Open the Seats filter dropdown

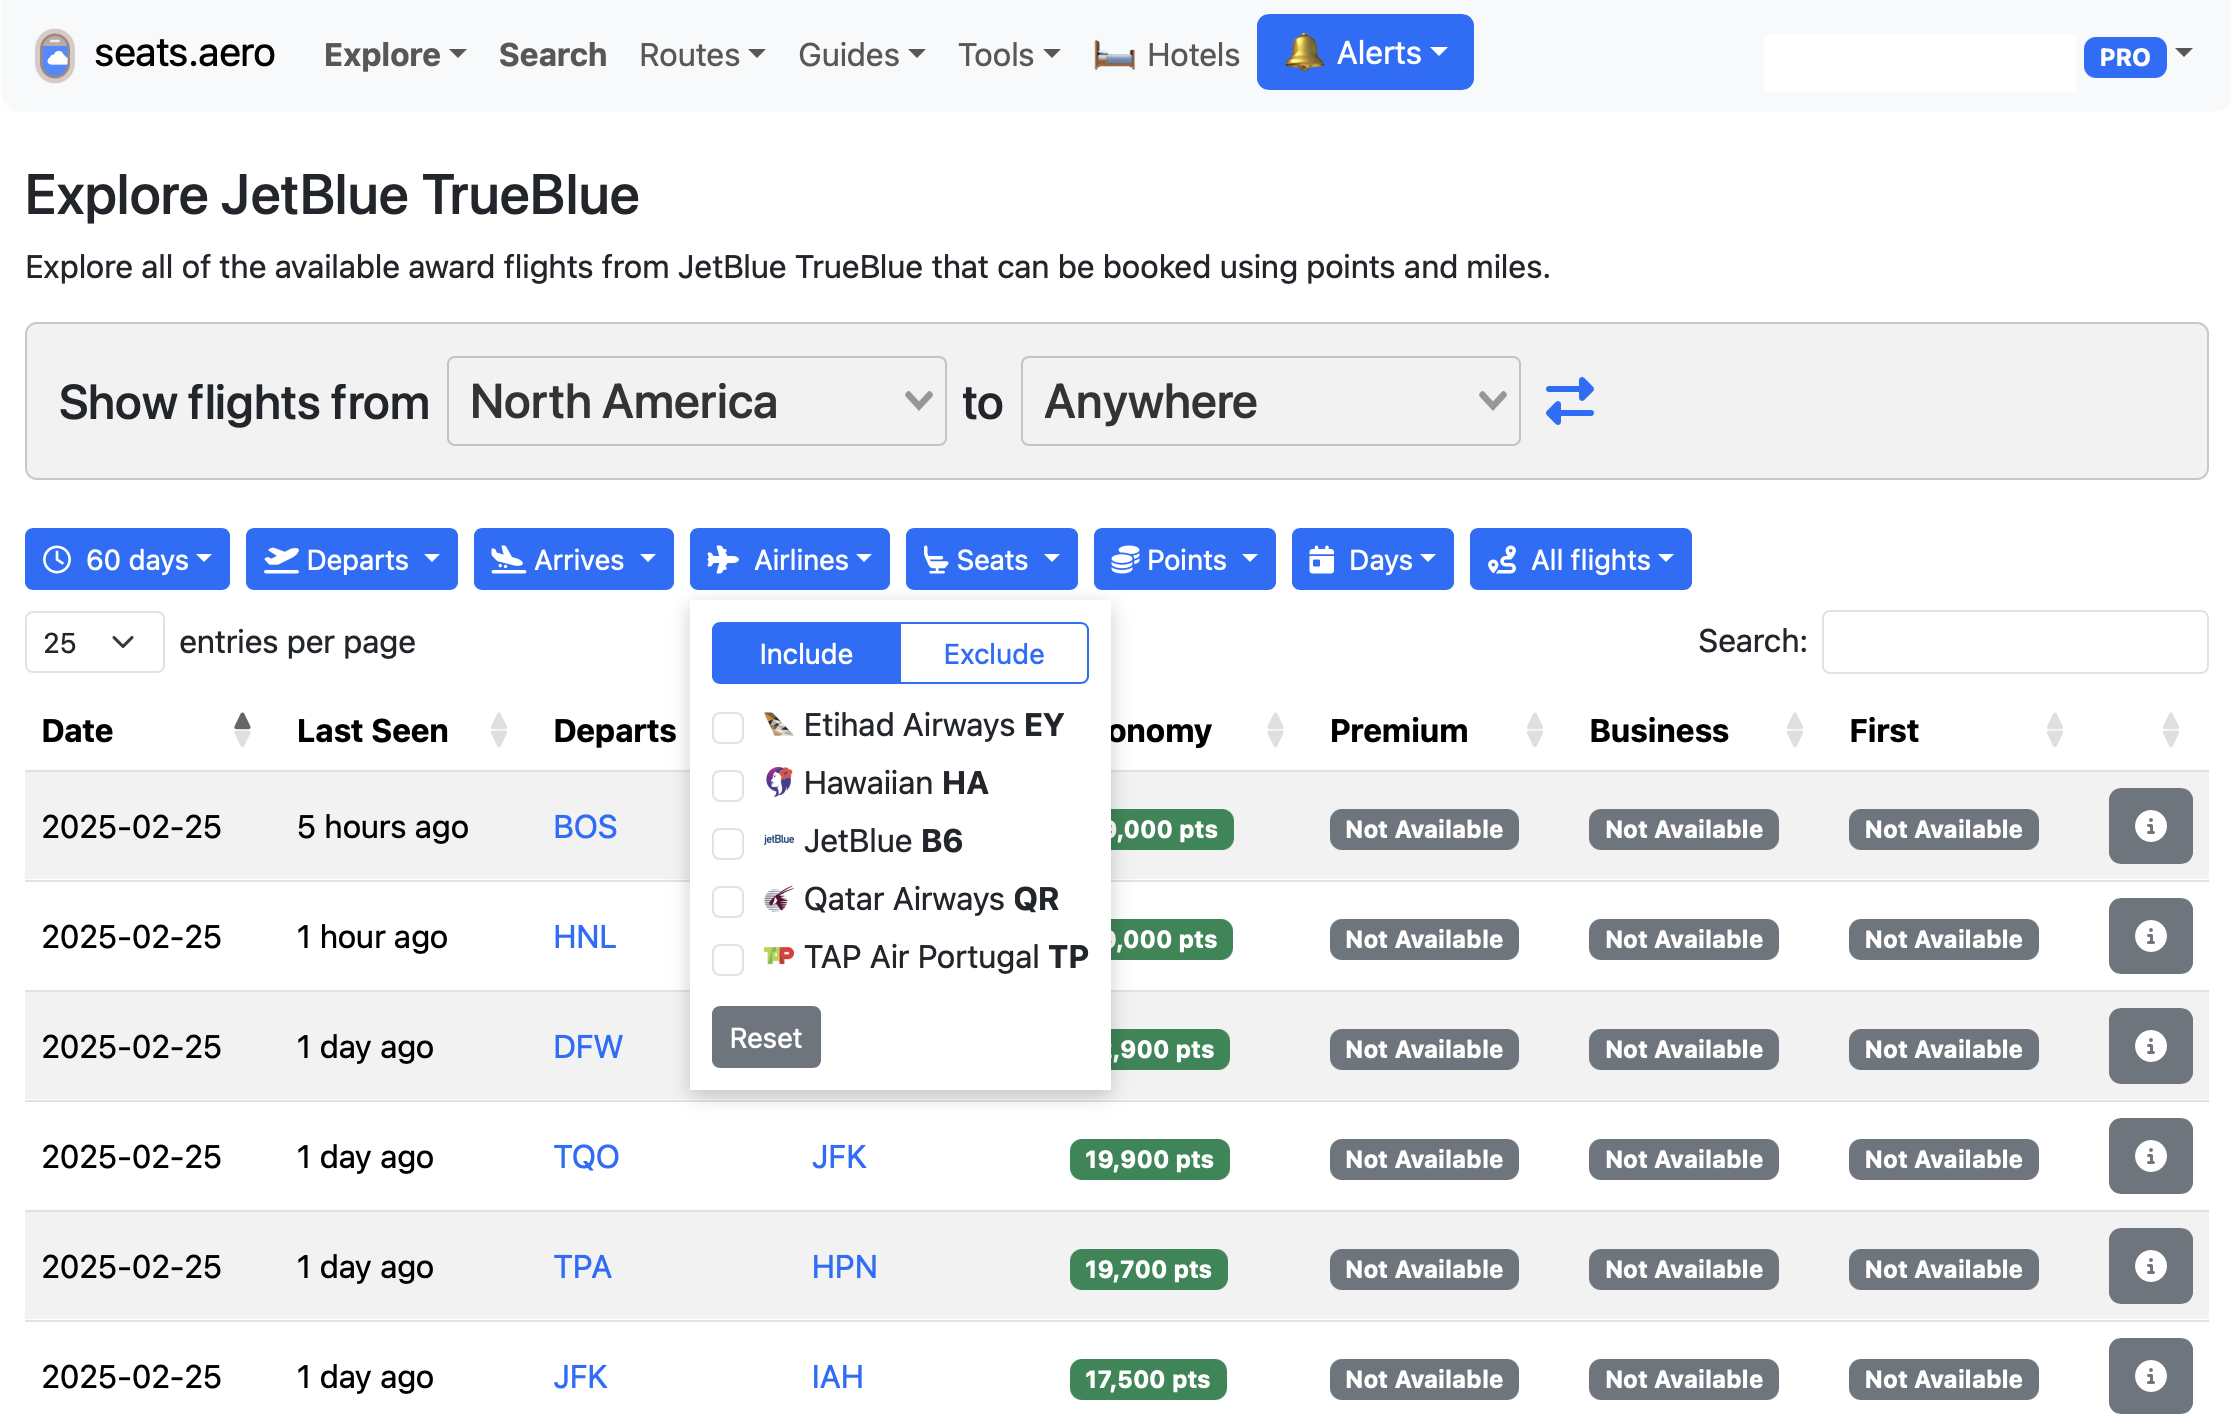coord(991,559)
